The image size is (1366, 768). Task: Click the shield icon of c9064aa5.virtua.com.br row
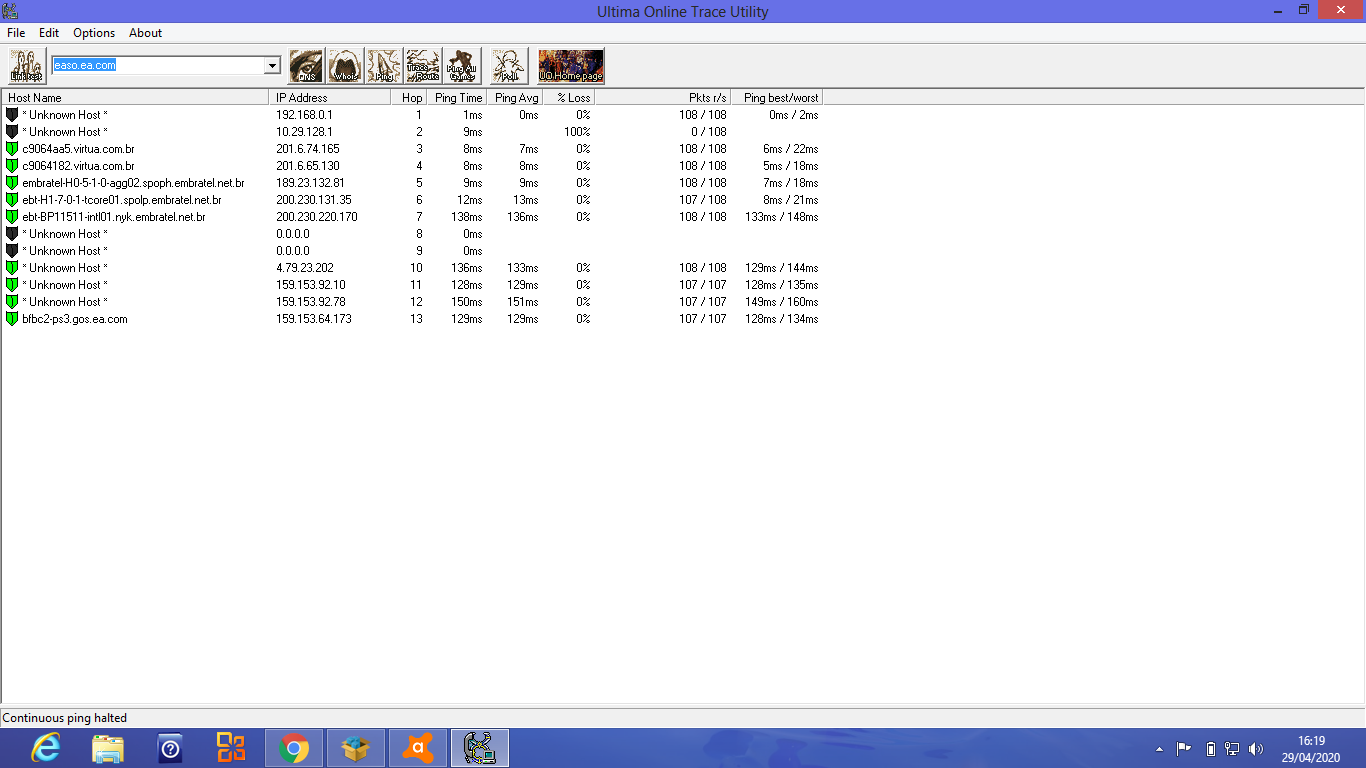tap(12, 149)
